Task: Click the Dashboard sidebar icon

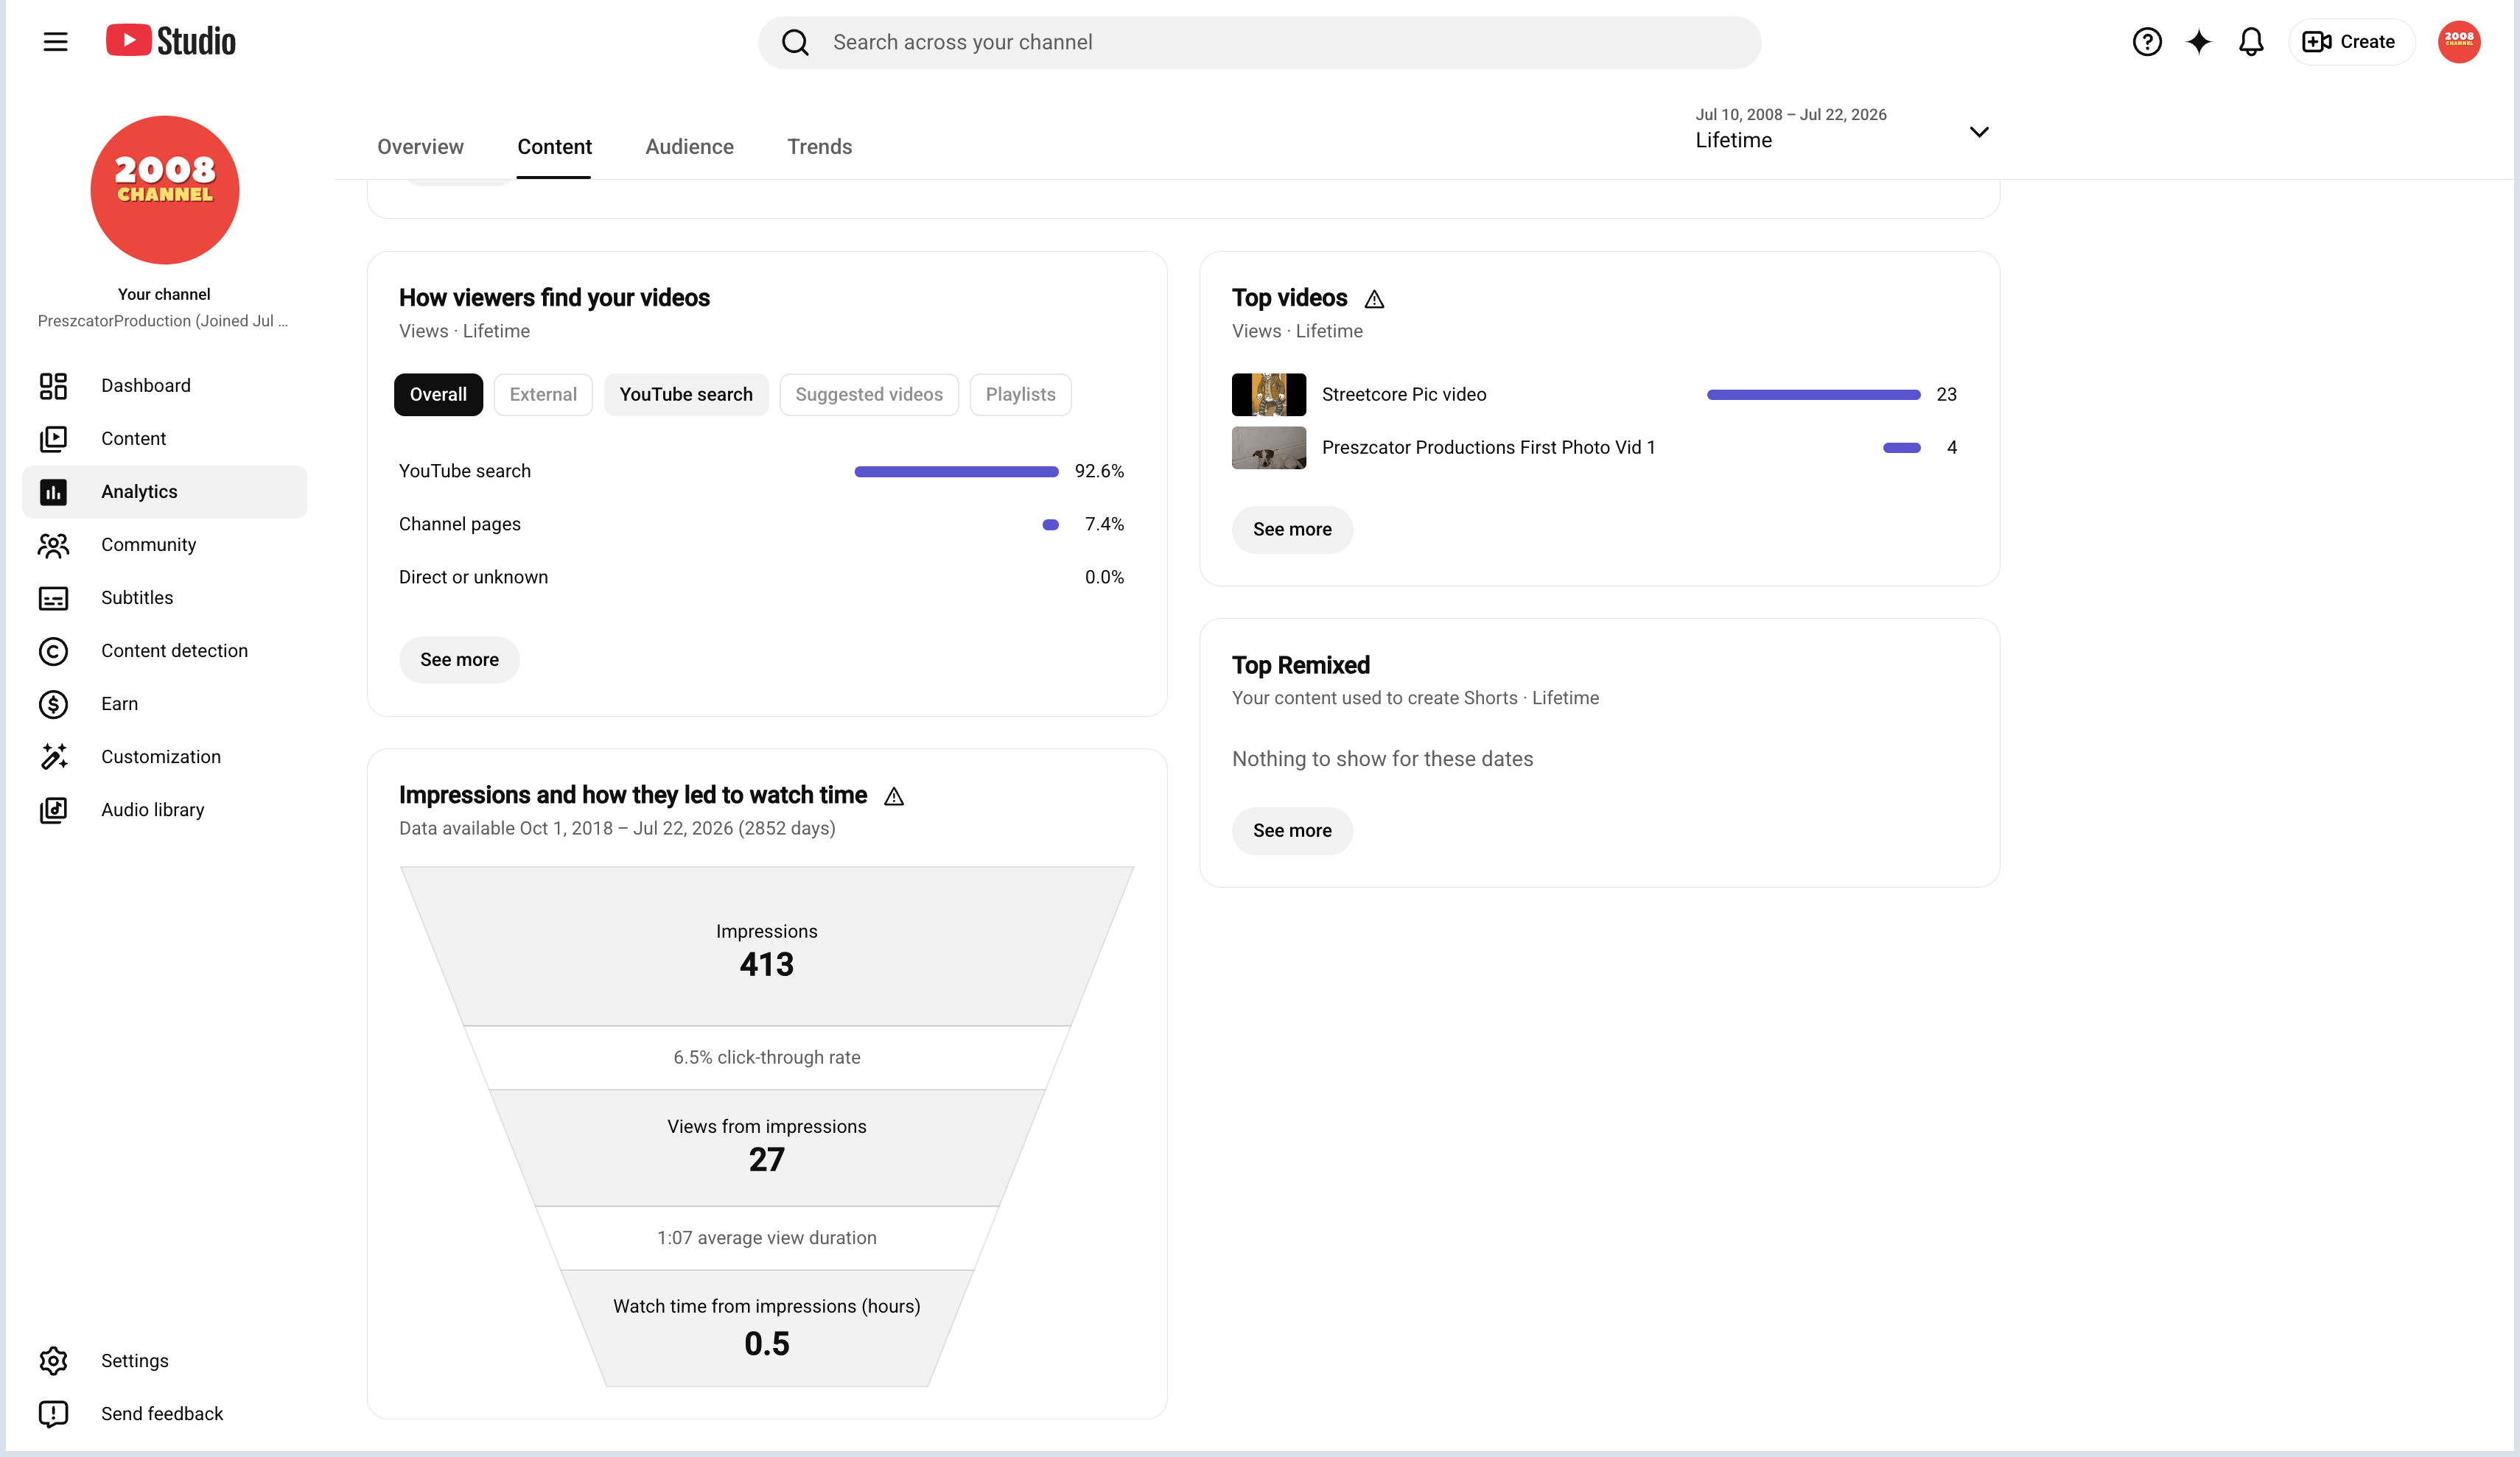Action: [x=53, y=386]
